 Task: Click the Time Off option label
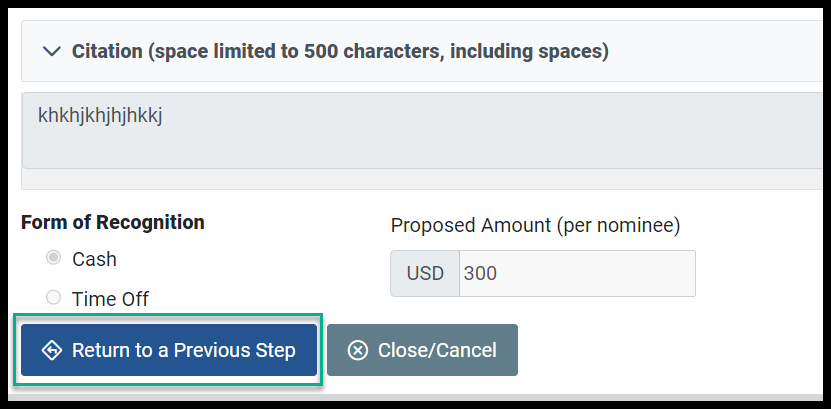(x=110, y=299)
